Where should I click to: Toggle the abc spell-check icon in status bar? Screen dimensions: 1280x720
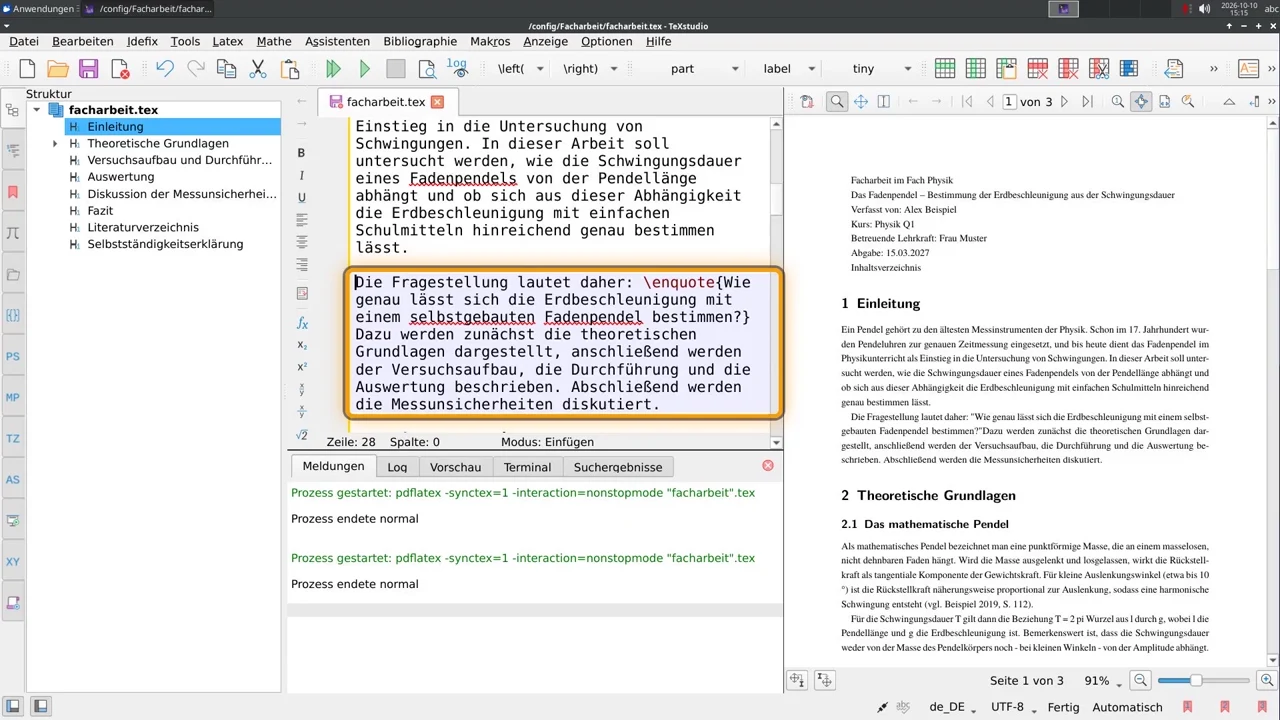click(x=904, y=707)
